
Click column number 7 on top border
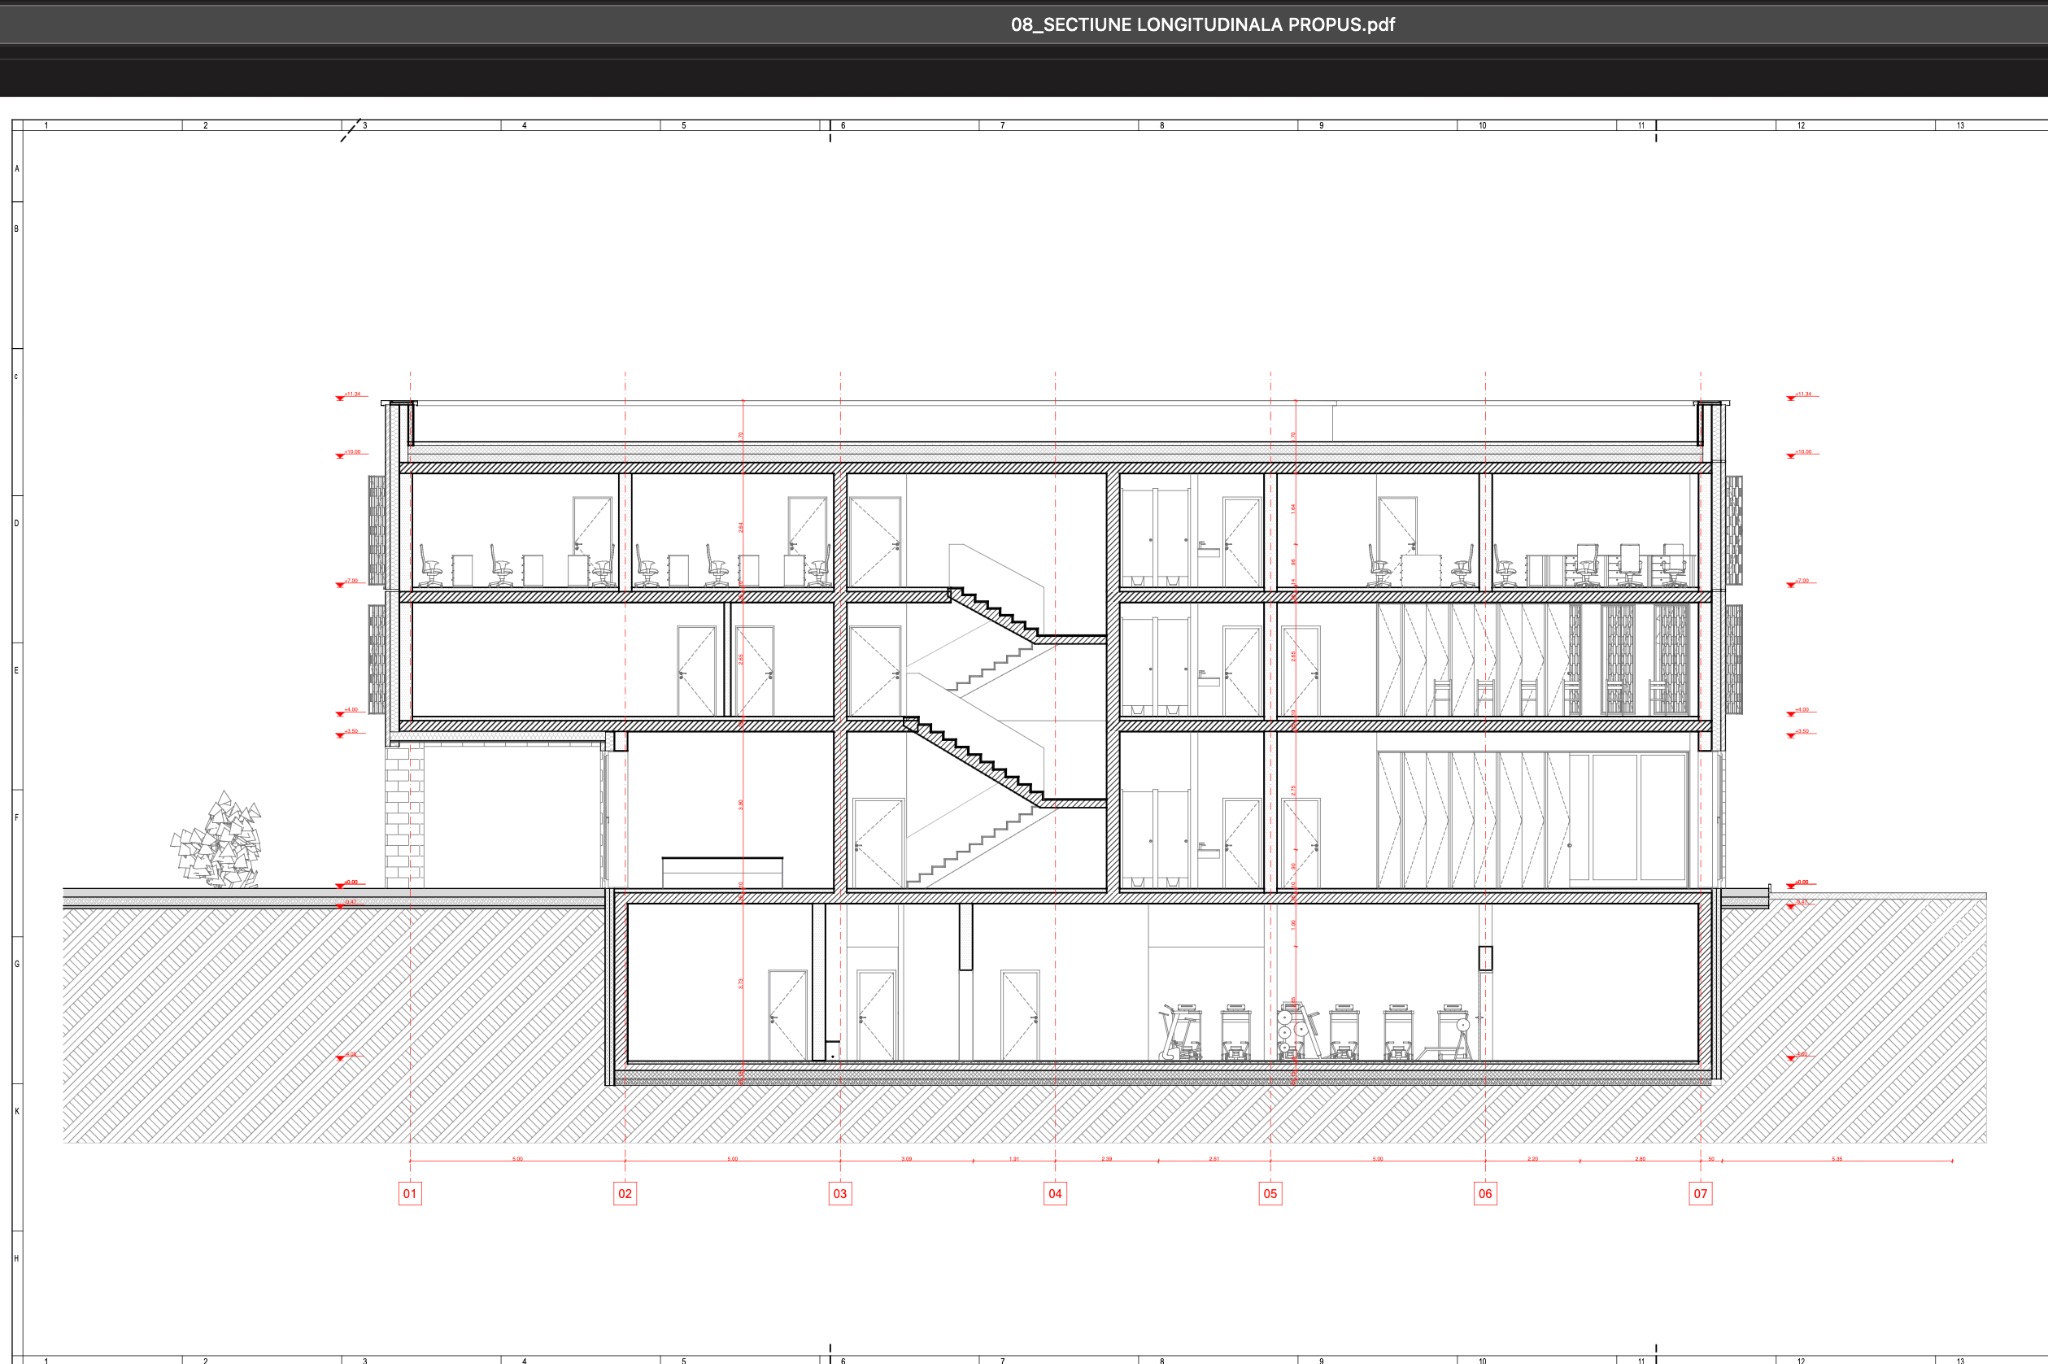1003,125
